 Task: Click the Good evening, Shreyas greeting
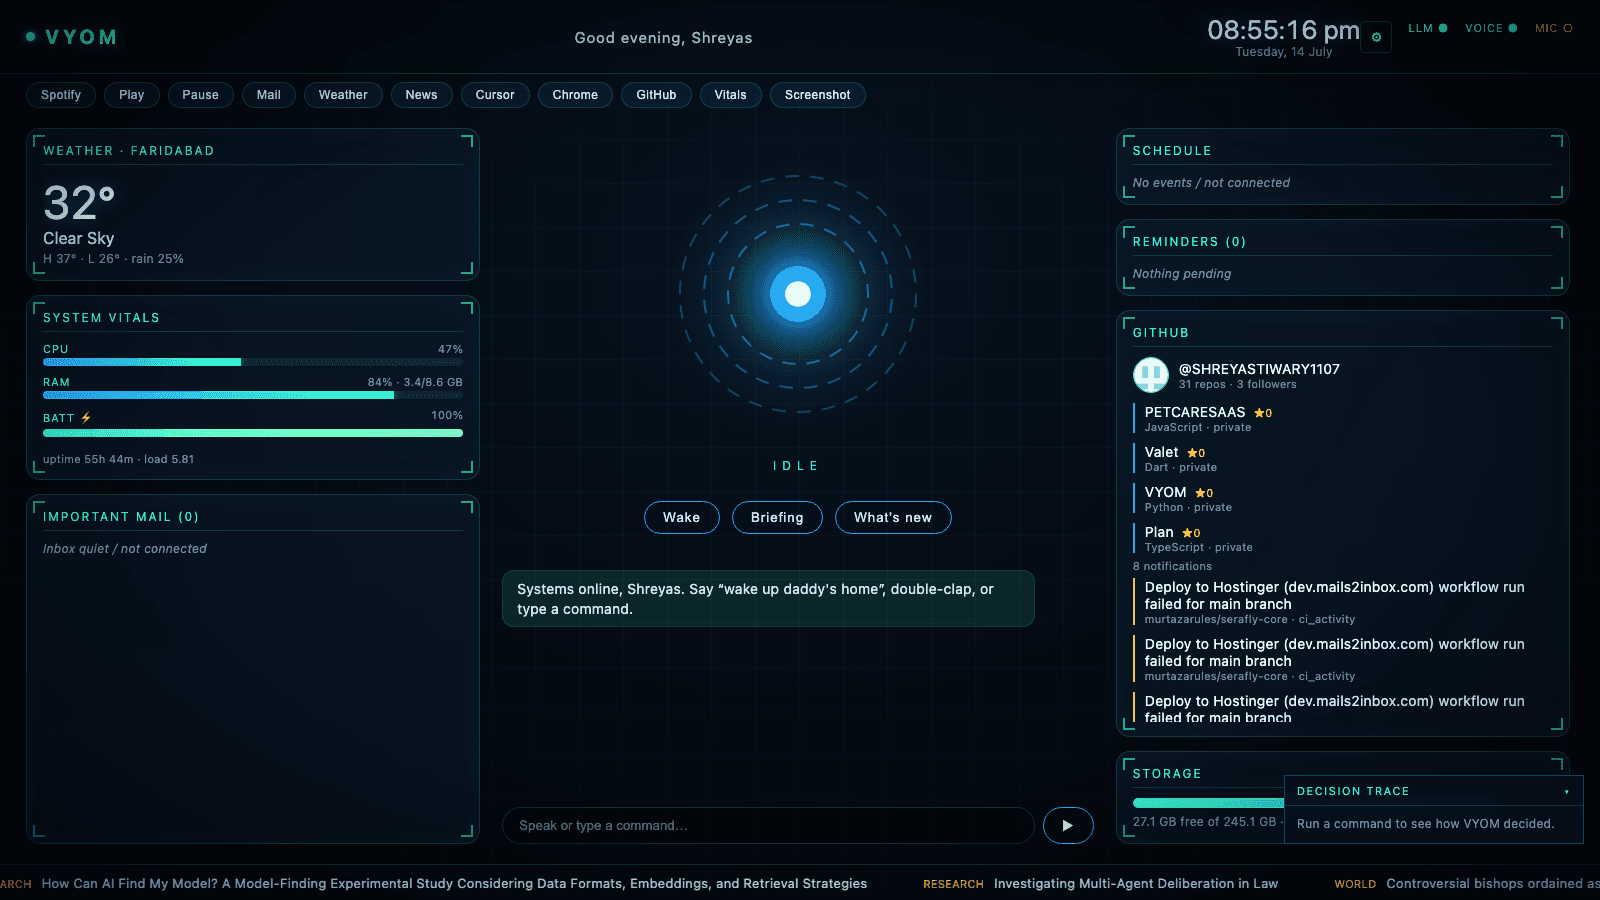tap(663, 38)
